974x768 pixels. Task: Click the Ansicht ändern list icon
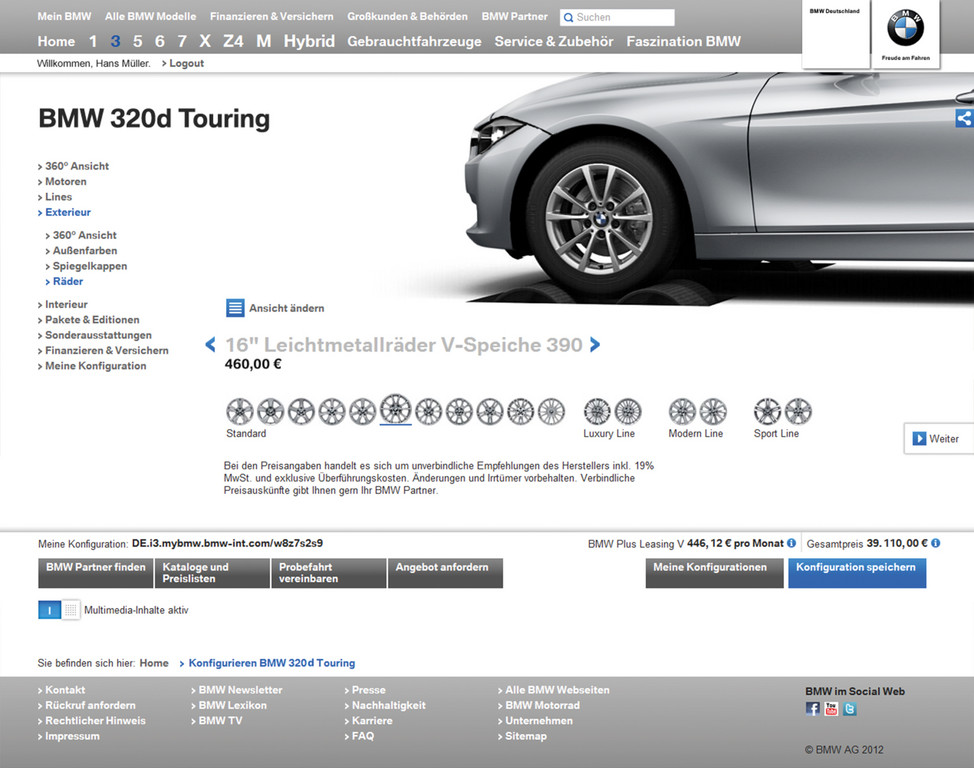[x=235, y=308]
